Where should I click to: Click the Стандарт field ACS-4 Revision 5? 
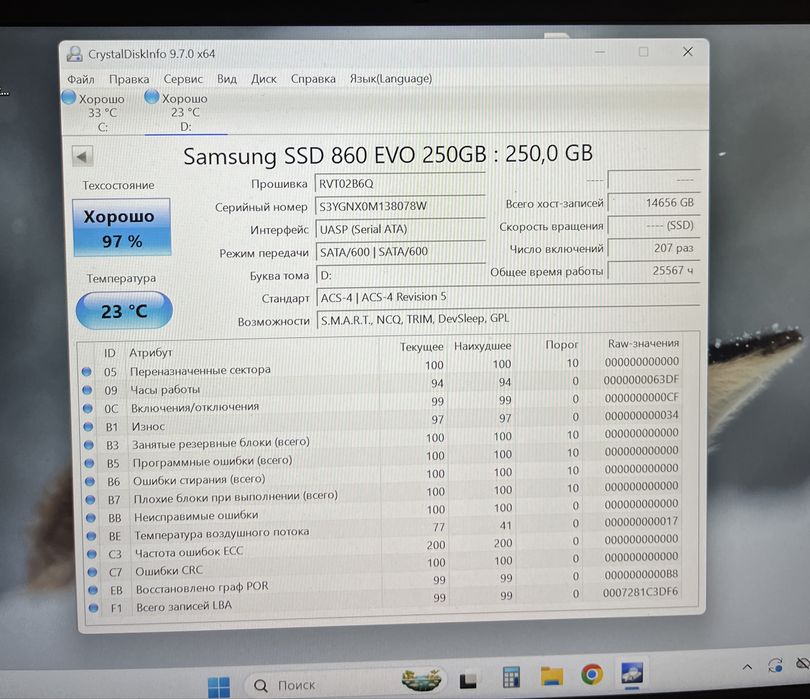508,298
